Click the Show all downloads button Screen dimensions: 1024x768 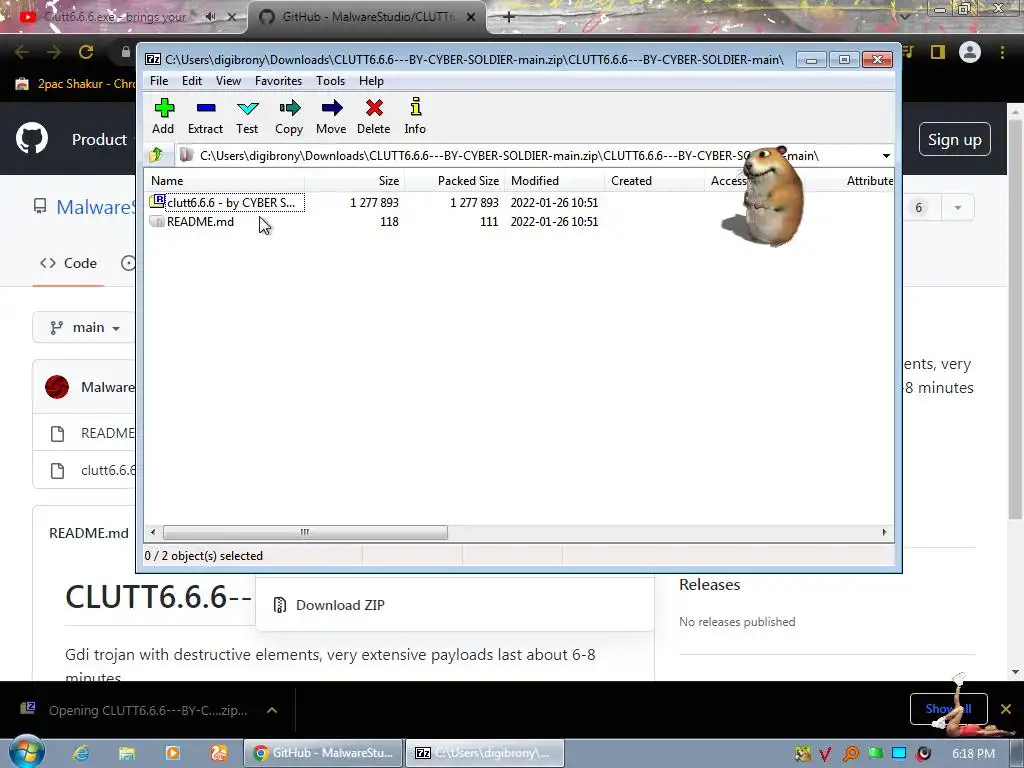(948, 709)
